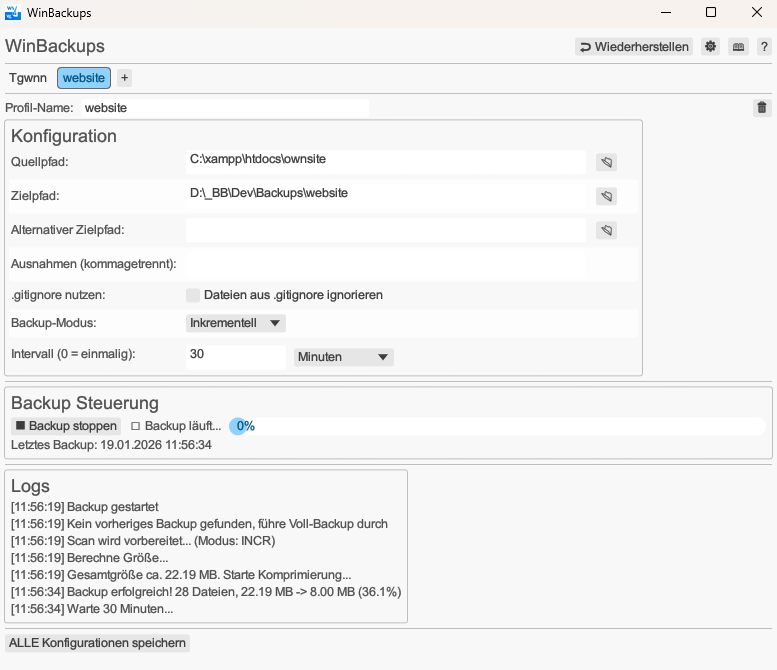Select log line 'Kein vorheriges Backup gefunden'
This screenshot has height=670, width=777.
coord(199,524)
